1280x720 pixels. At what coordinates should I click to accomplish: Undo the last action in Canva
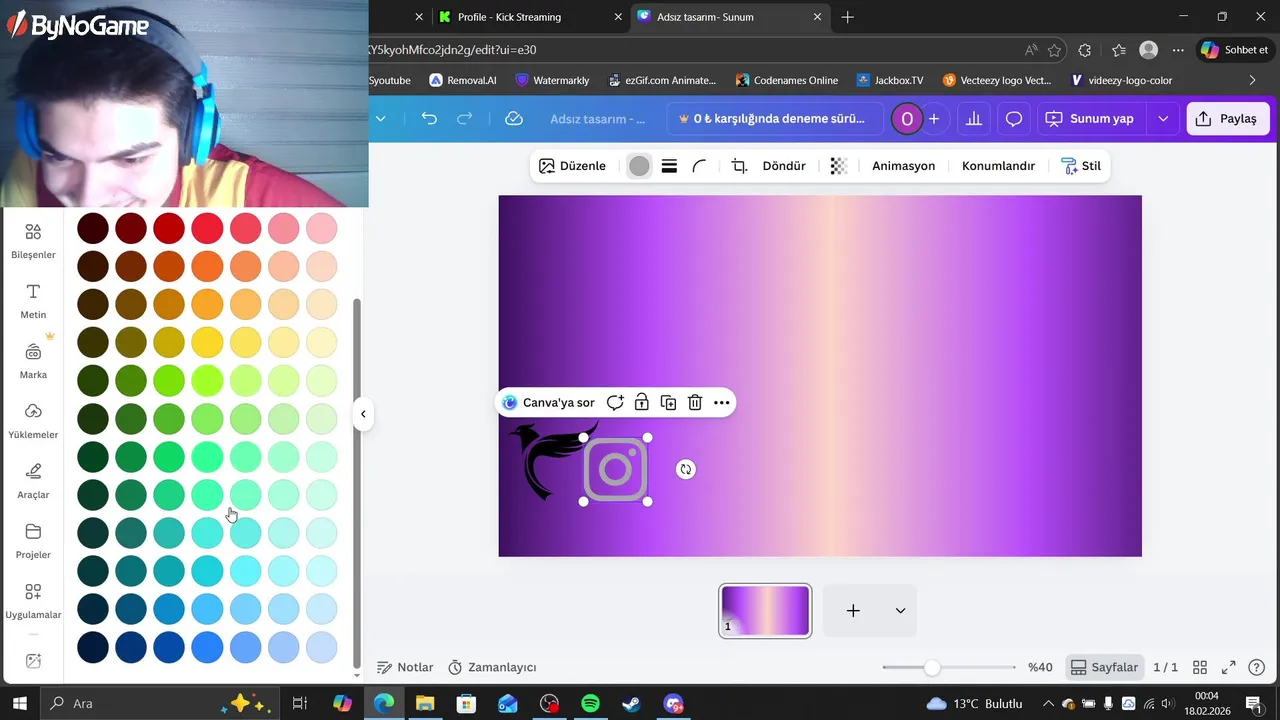pyautogui.click(x=429, y=118)
